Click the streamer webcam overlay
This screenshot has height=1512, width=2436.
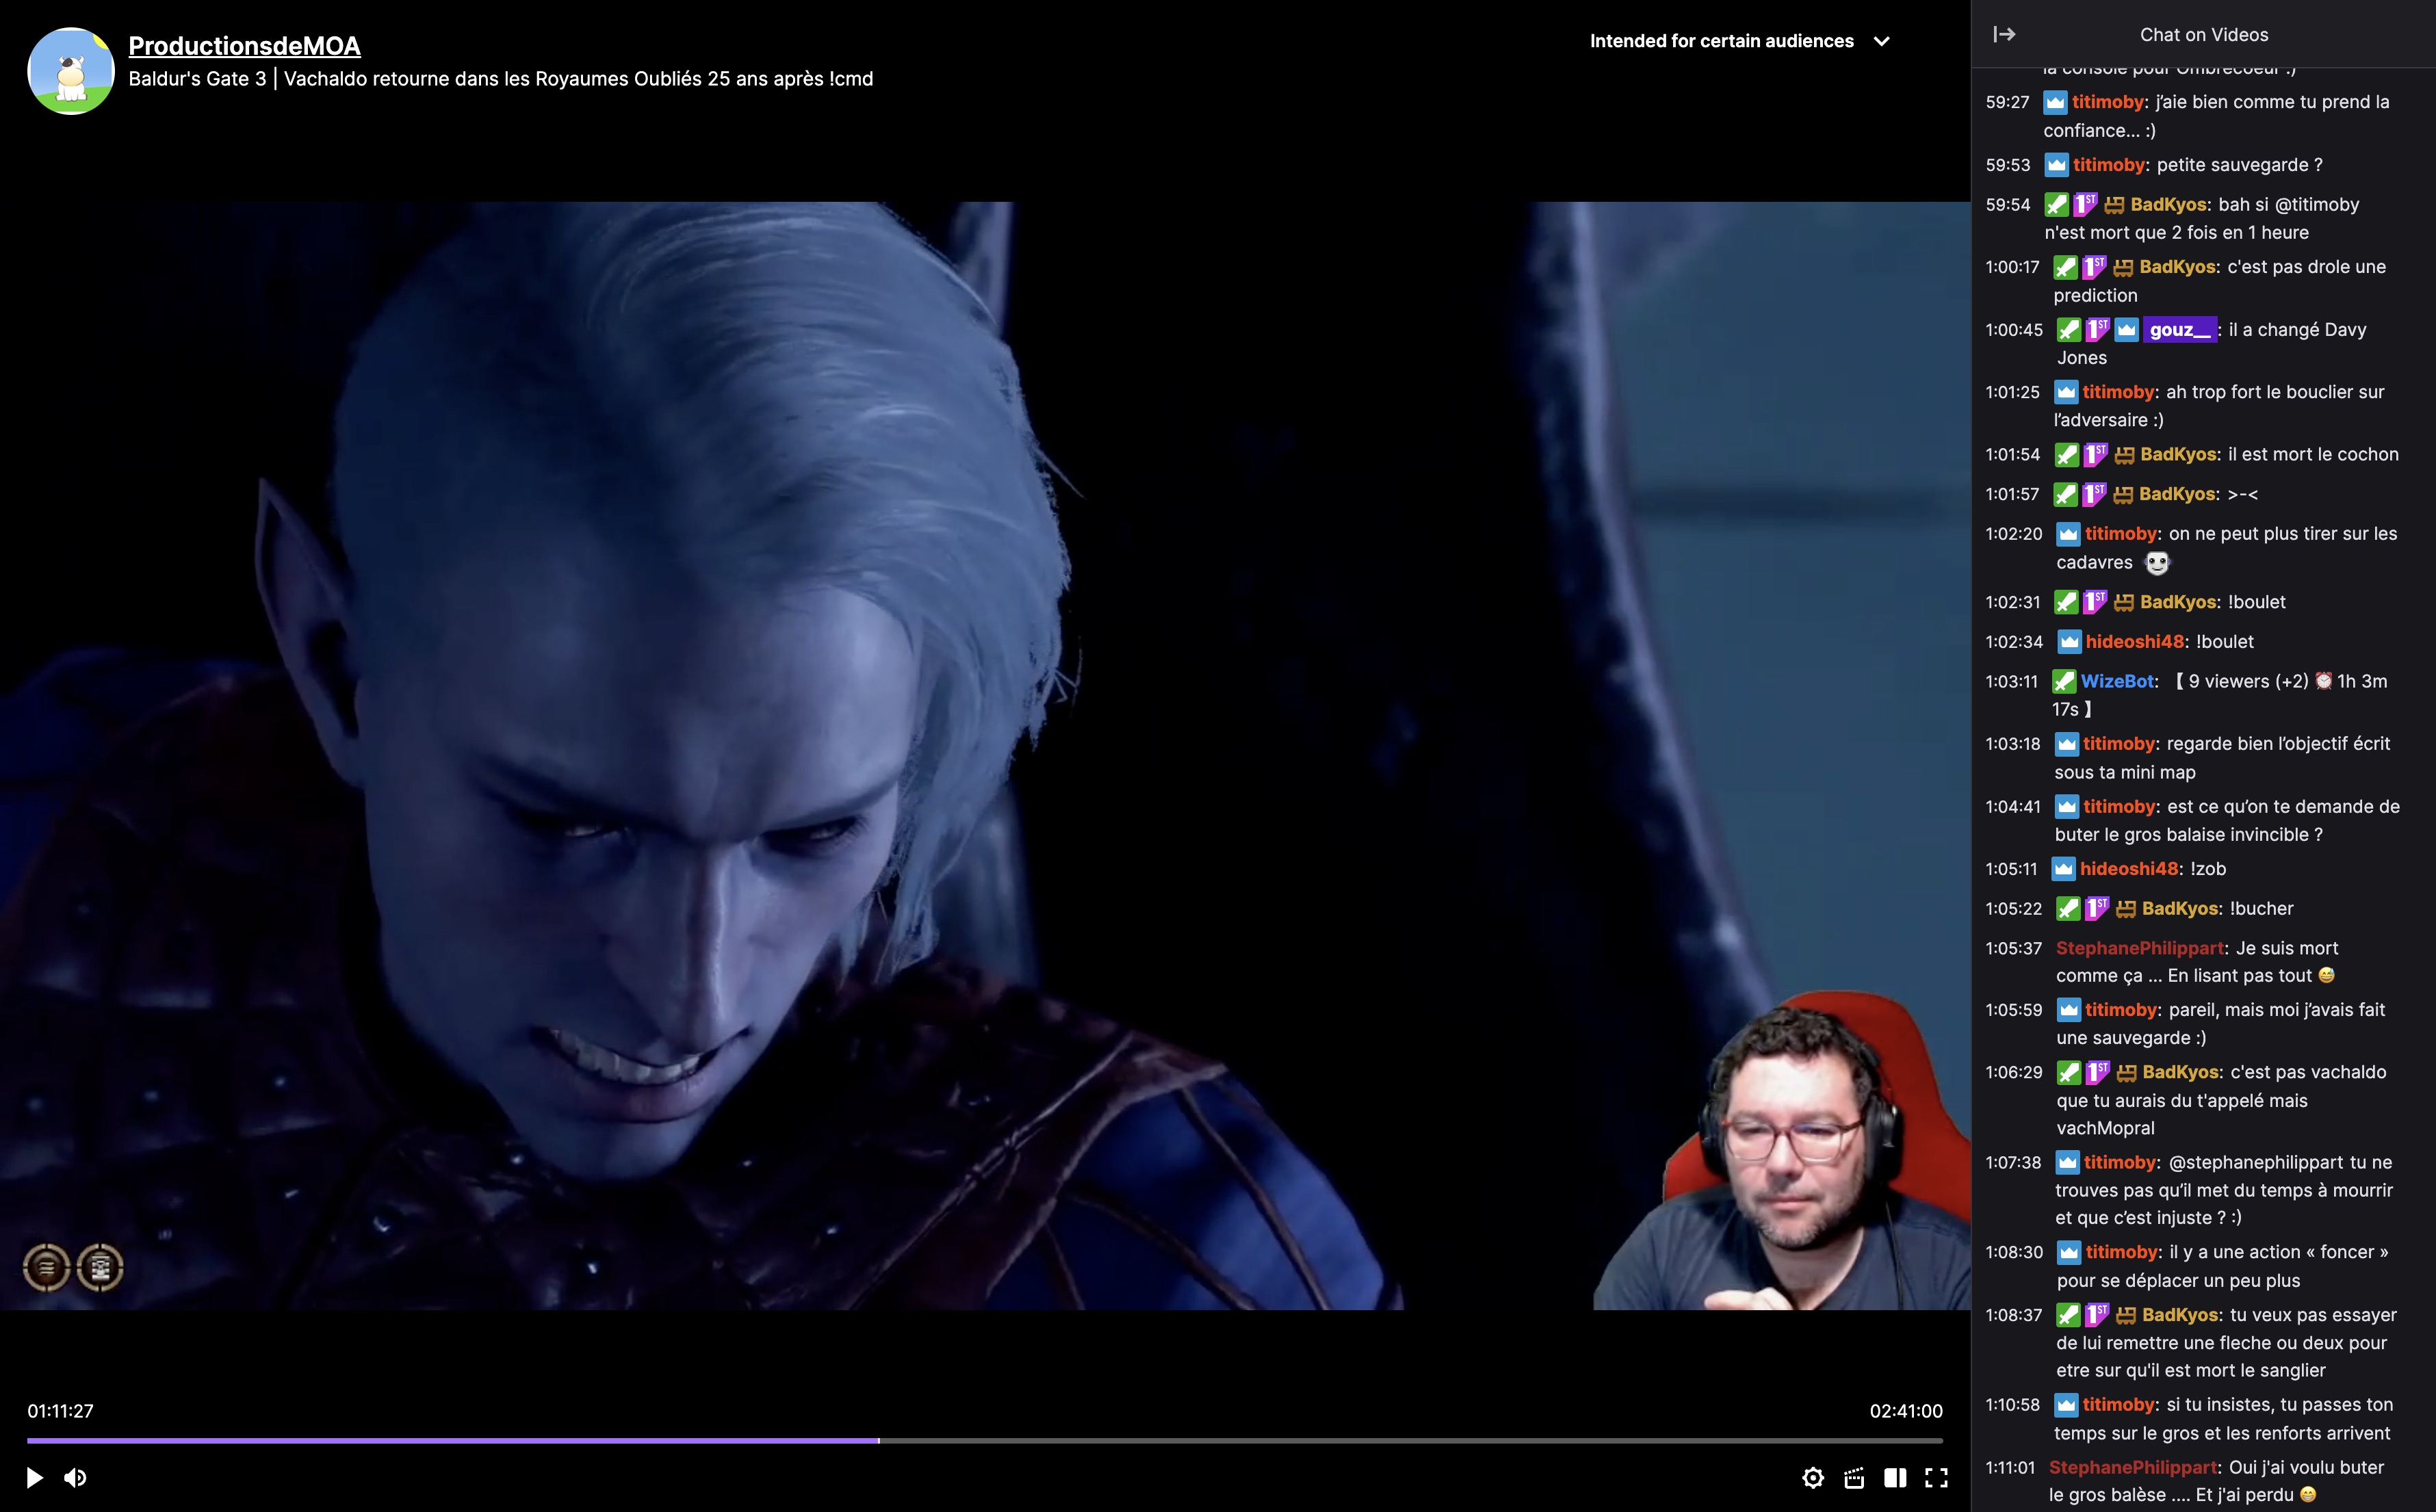[1782, 1150]
